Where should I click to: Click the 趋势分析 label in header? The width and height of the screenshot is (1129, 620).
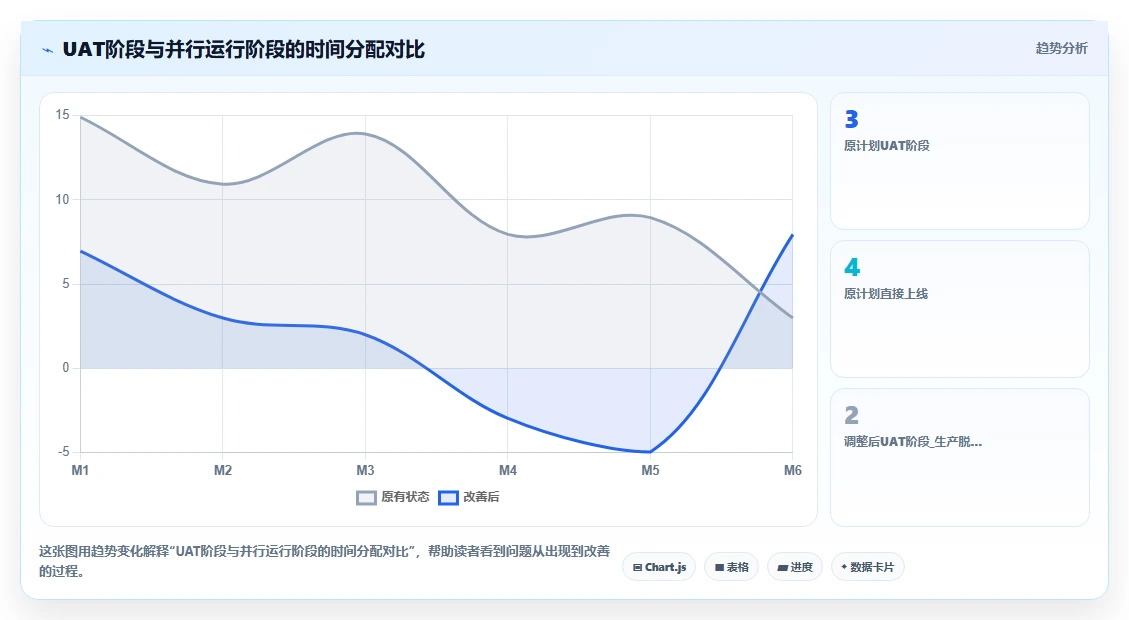(x=1061, y=48)
